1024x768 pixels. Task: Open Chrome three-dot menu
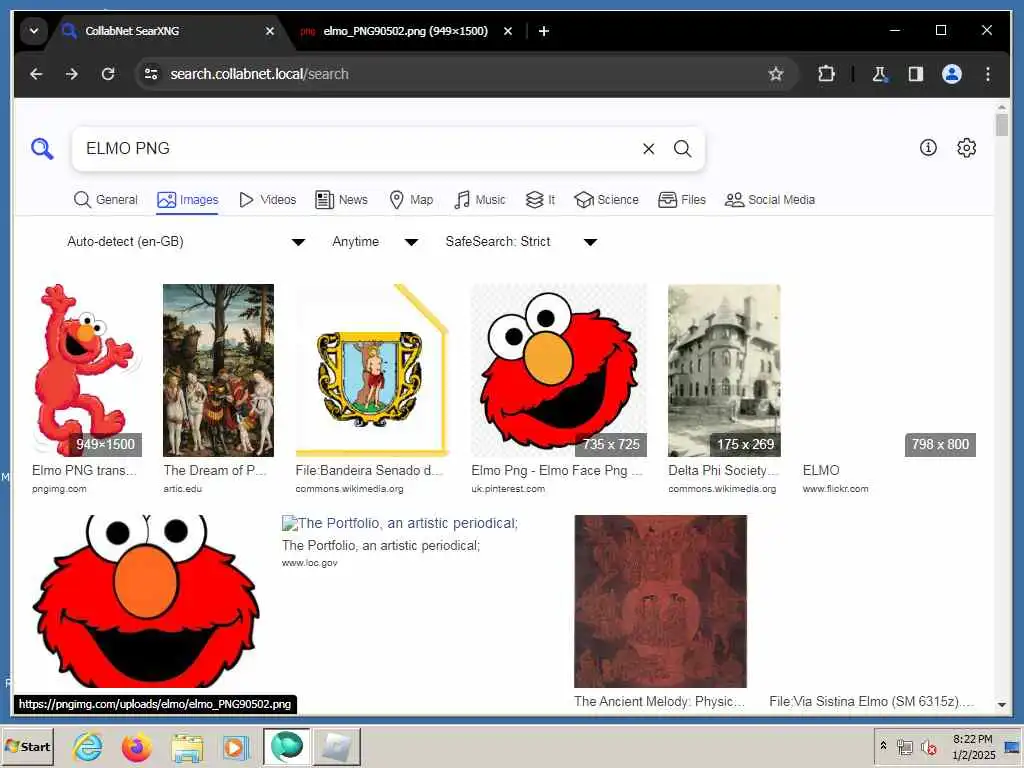tap(987, 74)
